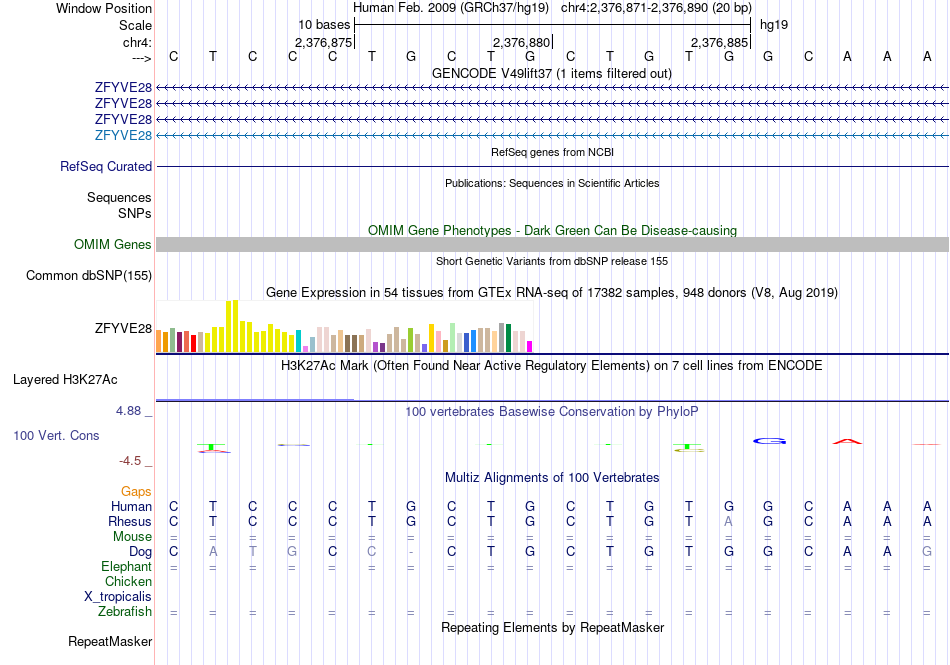This screenshot has height=665, width=950.
Task: Select the light blue ZFYVE28 transcript label
Action: (123, 136)
